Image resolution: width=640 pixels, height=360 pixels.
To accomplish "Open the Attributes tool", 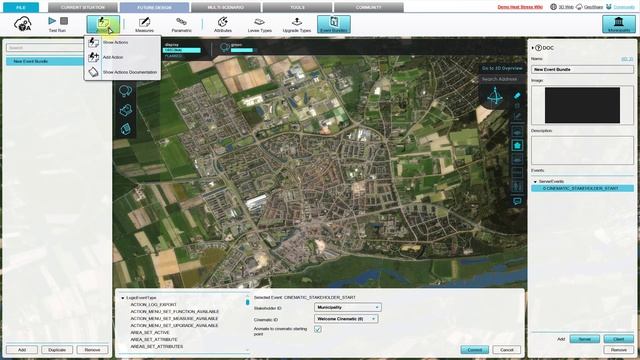I will 222,24.
